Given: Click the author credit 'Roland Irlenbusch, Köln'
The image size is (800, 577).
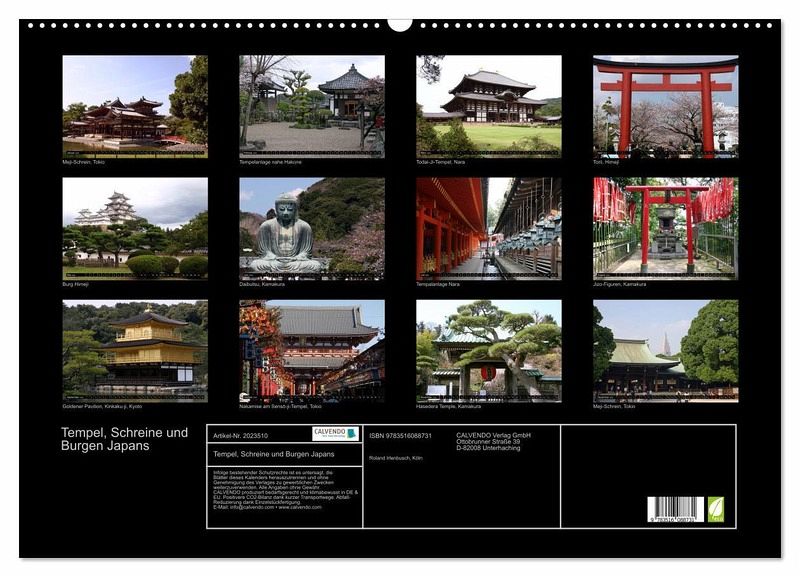Looking at the screenshot, I should coord(395,458).
